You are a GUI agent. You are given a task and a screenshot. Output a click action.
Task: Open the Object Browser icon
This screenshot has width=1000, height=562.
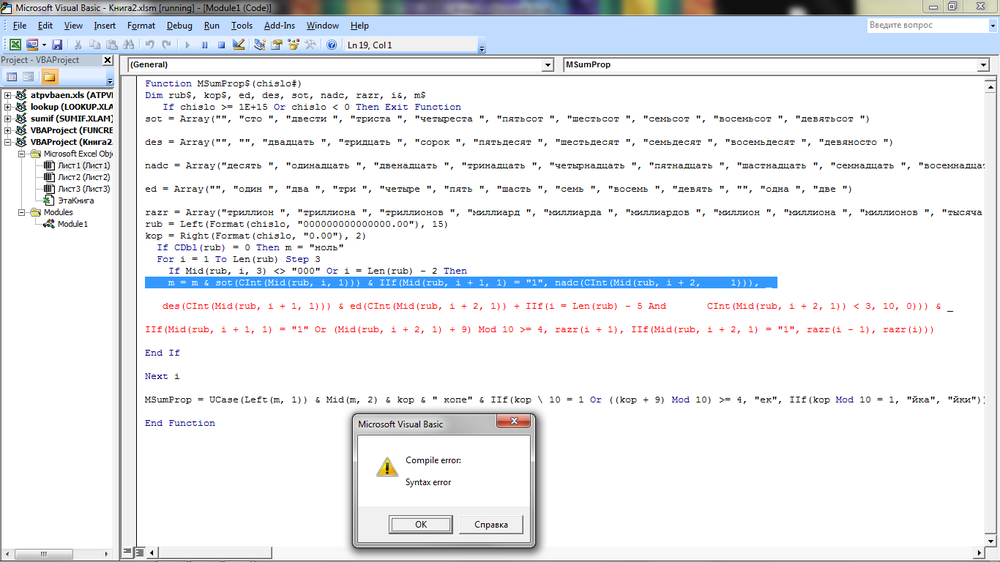pos(293,45)
